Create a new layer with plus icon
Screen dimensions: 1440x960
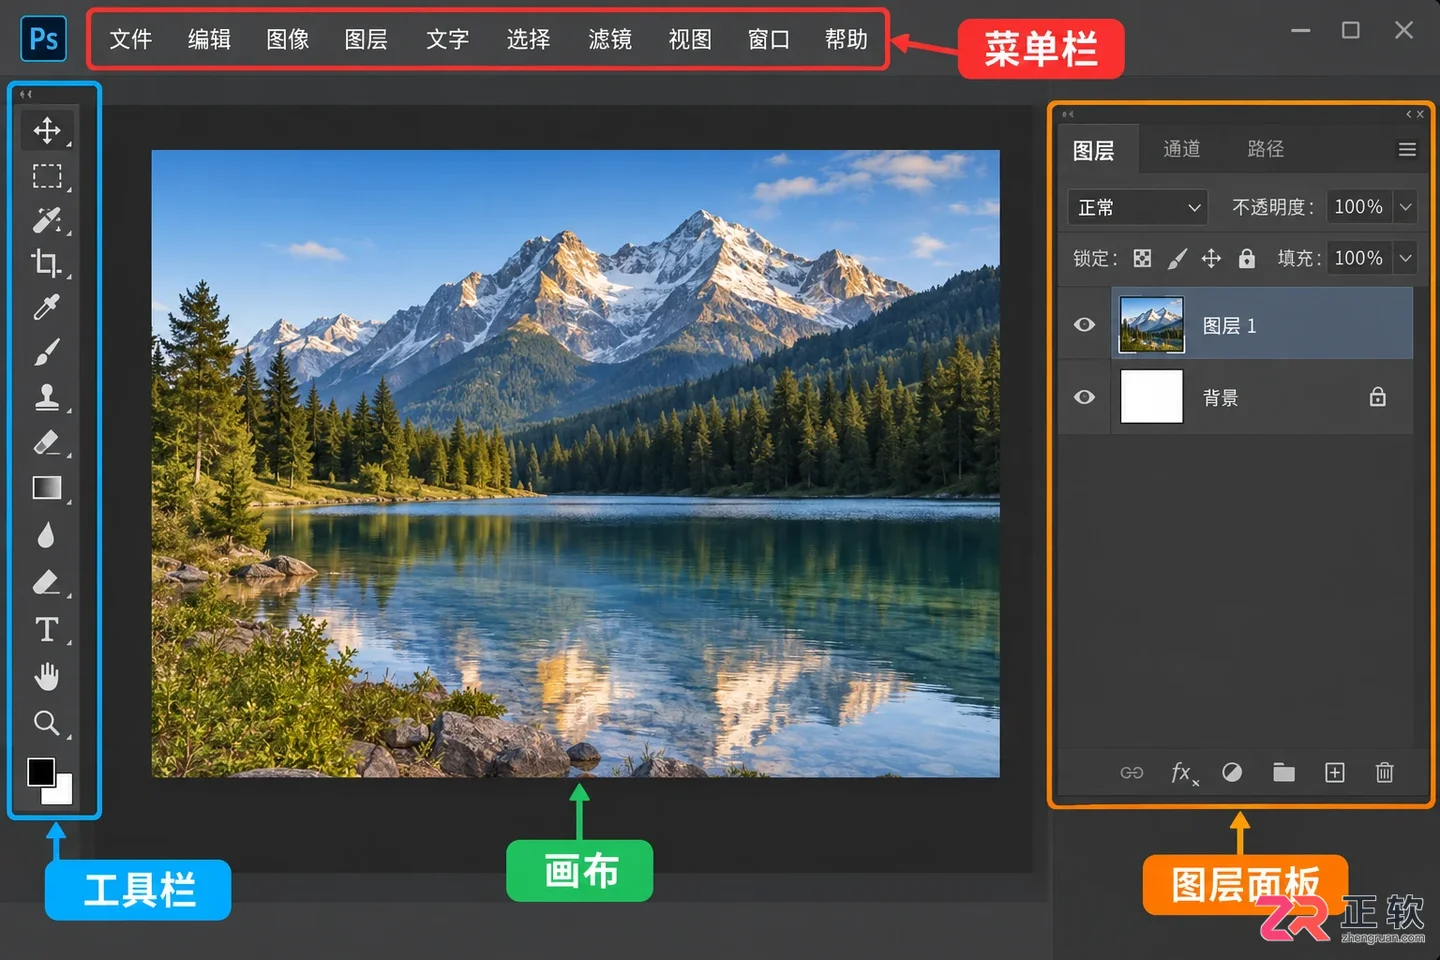(x=1335, y=772)
